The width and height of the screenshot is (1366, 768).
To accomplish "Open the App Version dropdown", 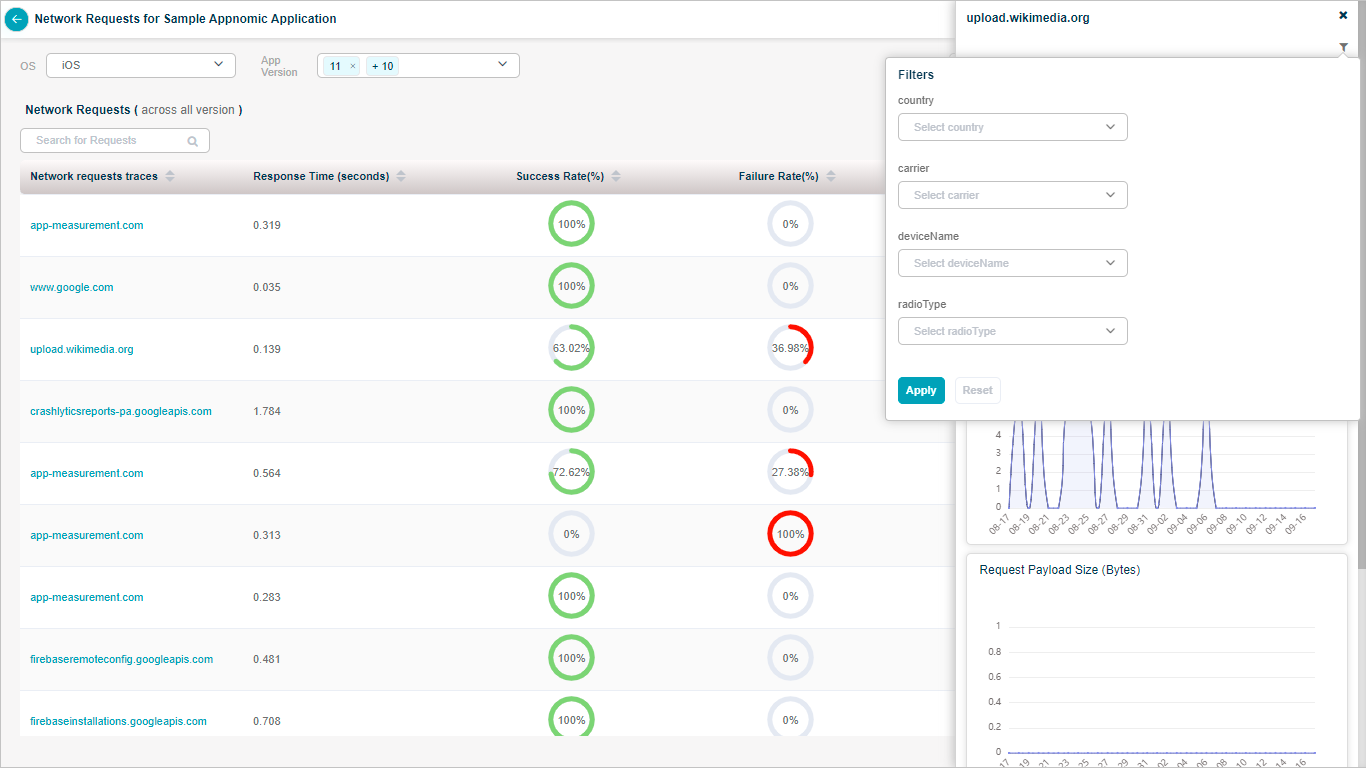I will click(x=418, y=65).
